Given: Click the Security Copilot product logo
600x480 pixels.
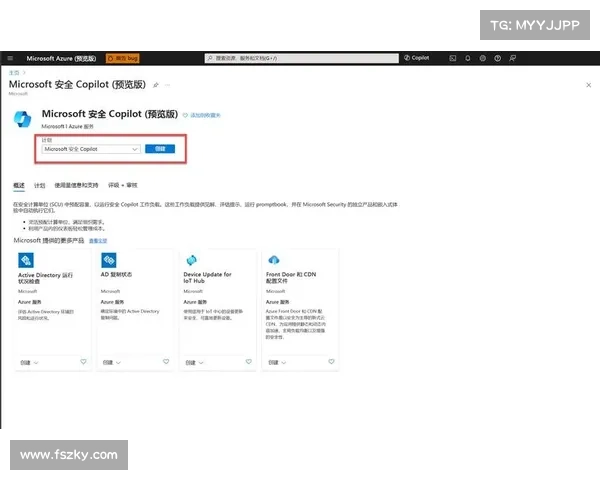Looking at the screenshot, I should (23, 119).
